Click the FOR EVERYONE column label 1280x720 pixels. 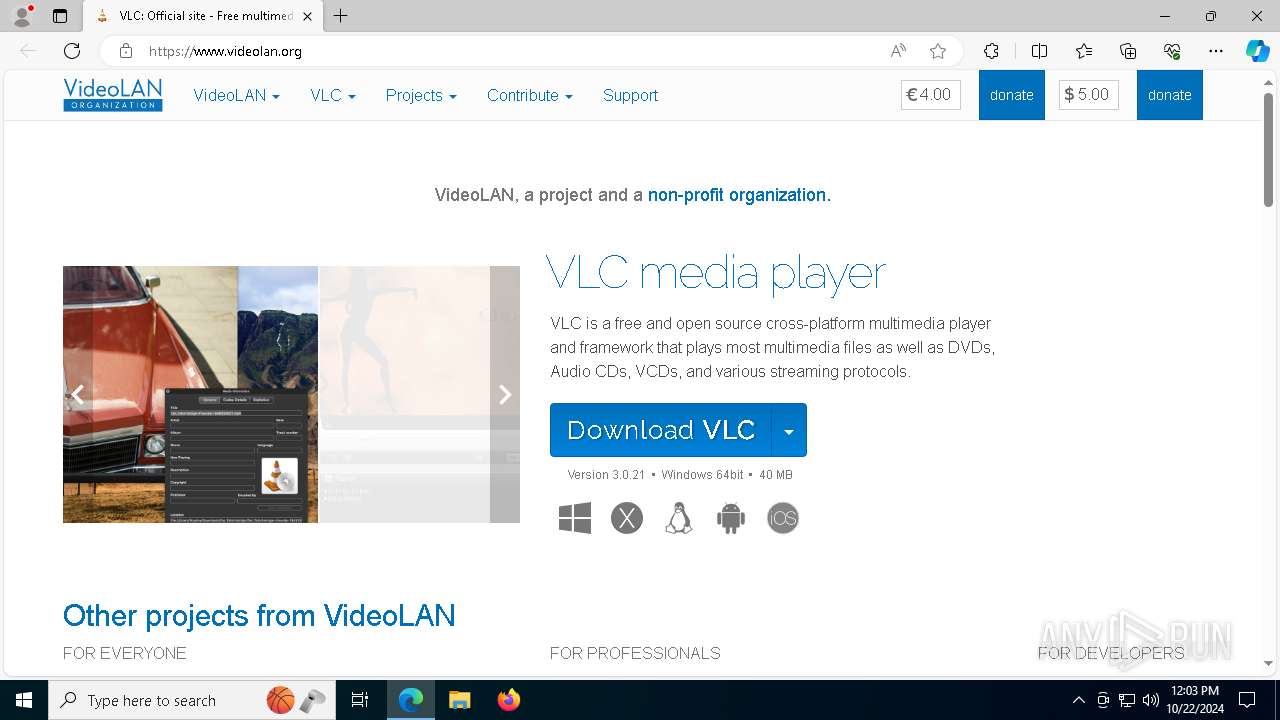[x=125, y=653]
